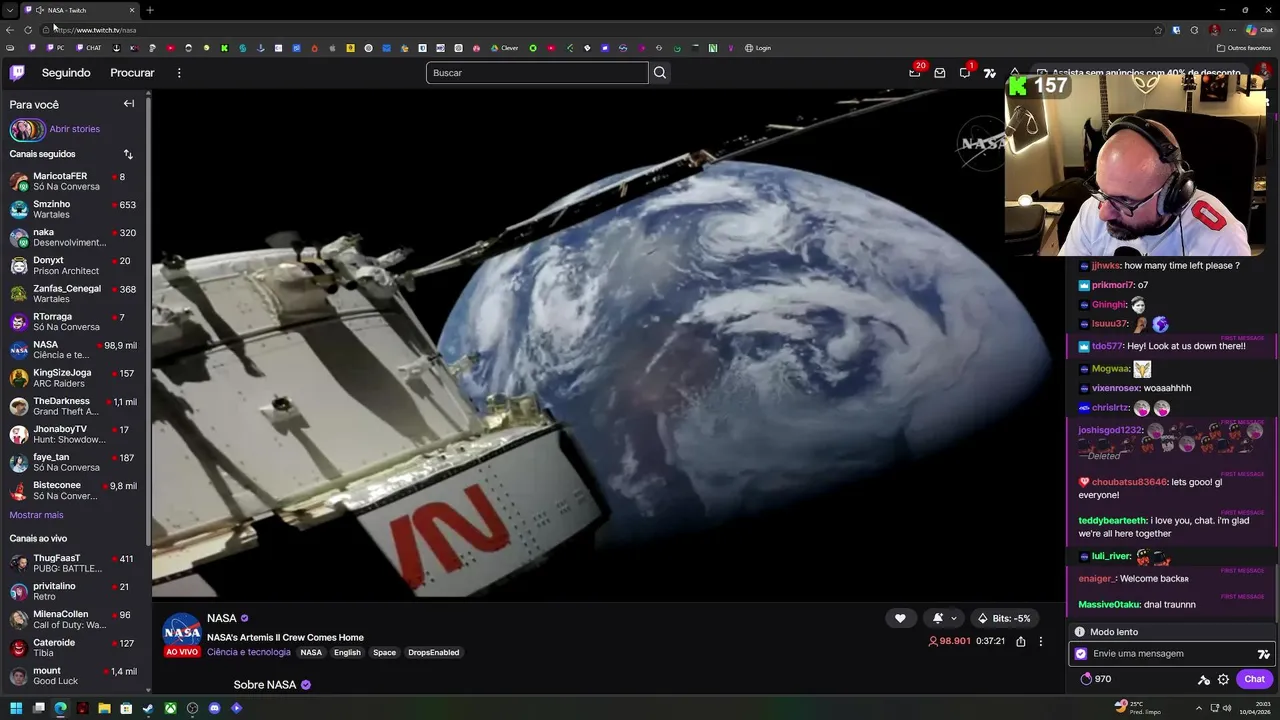The height and width of the screenshot is (720, 1280).
Task: Click the Bits: -5% button
Action: tap(1005, 618)
